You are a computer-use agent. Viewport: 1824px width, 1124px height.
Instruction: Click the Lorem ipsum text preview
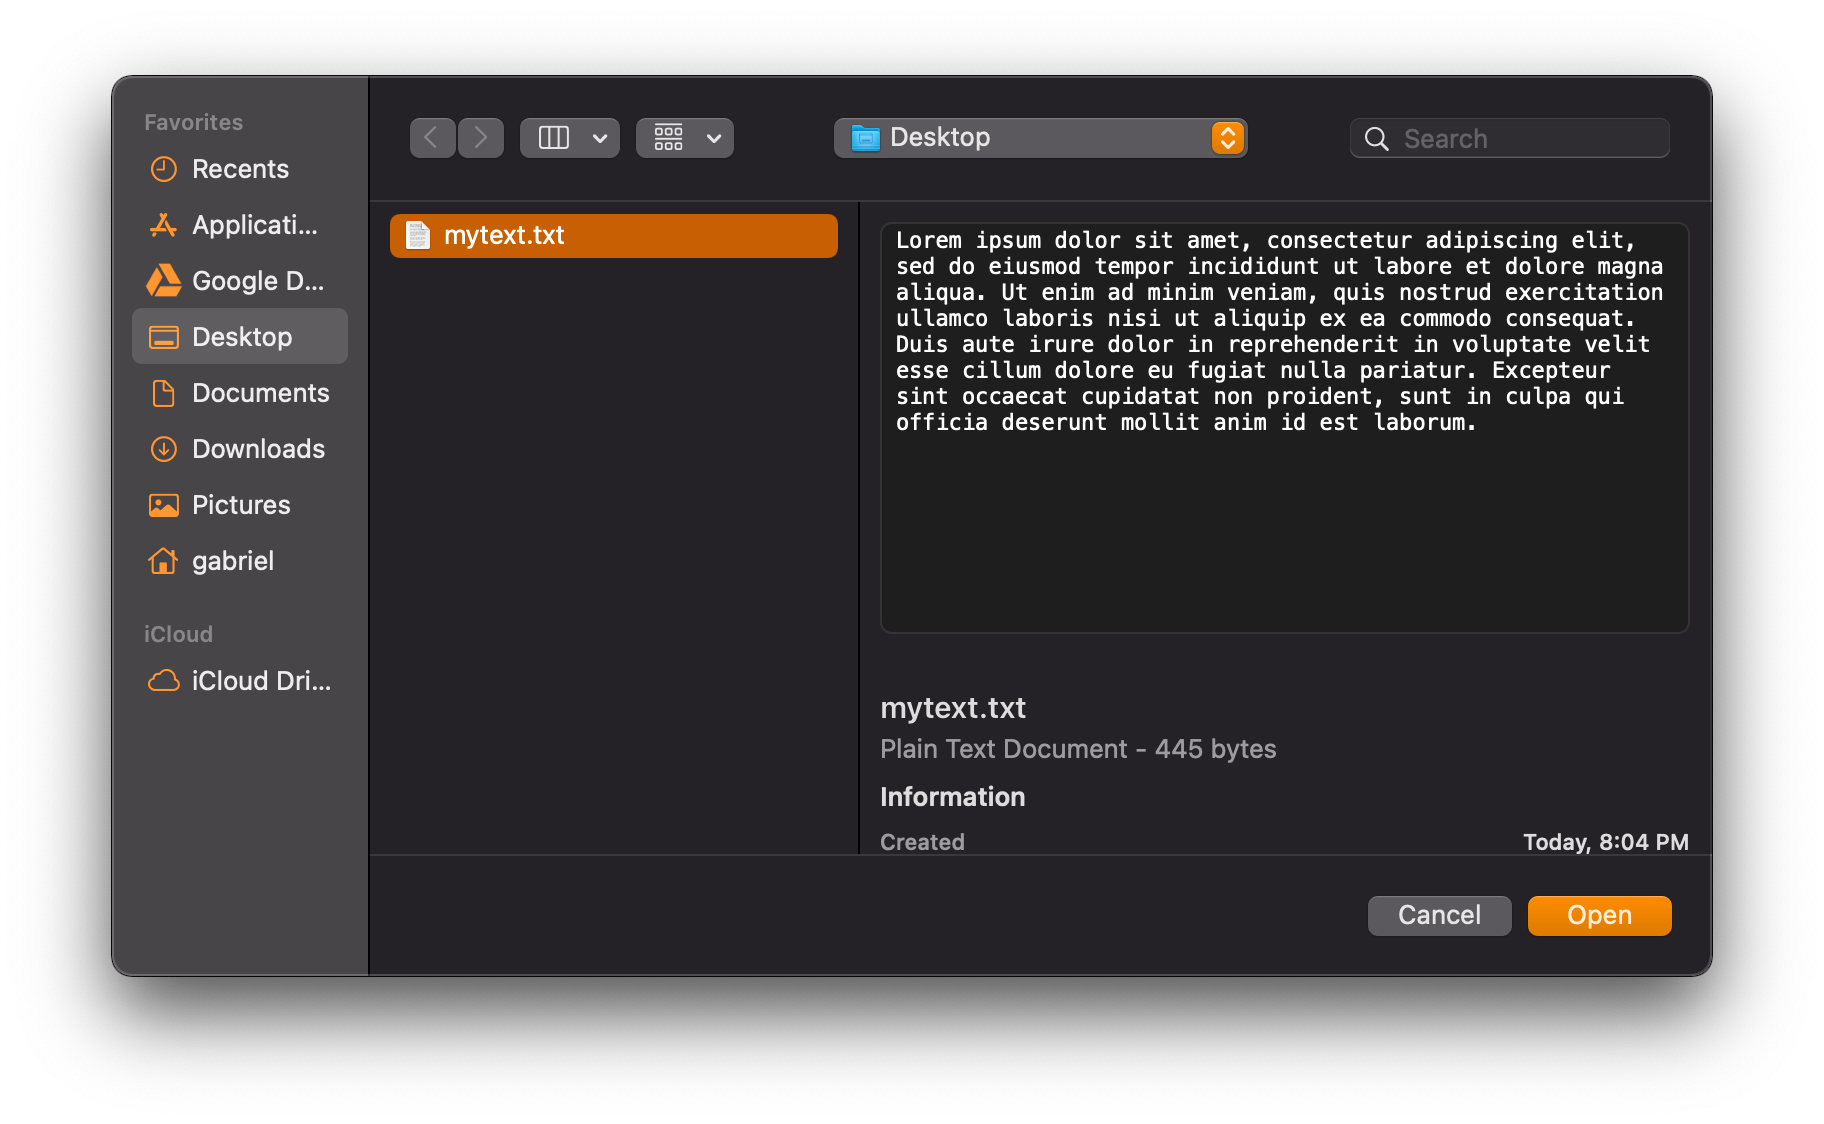pos(1279,331)
